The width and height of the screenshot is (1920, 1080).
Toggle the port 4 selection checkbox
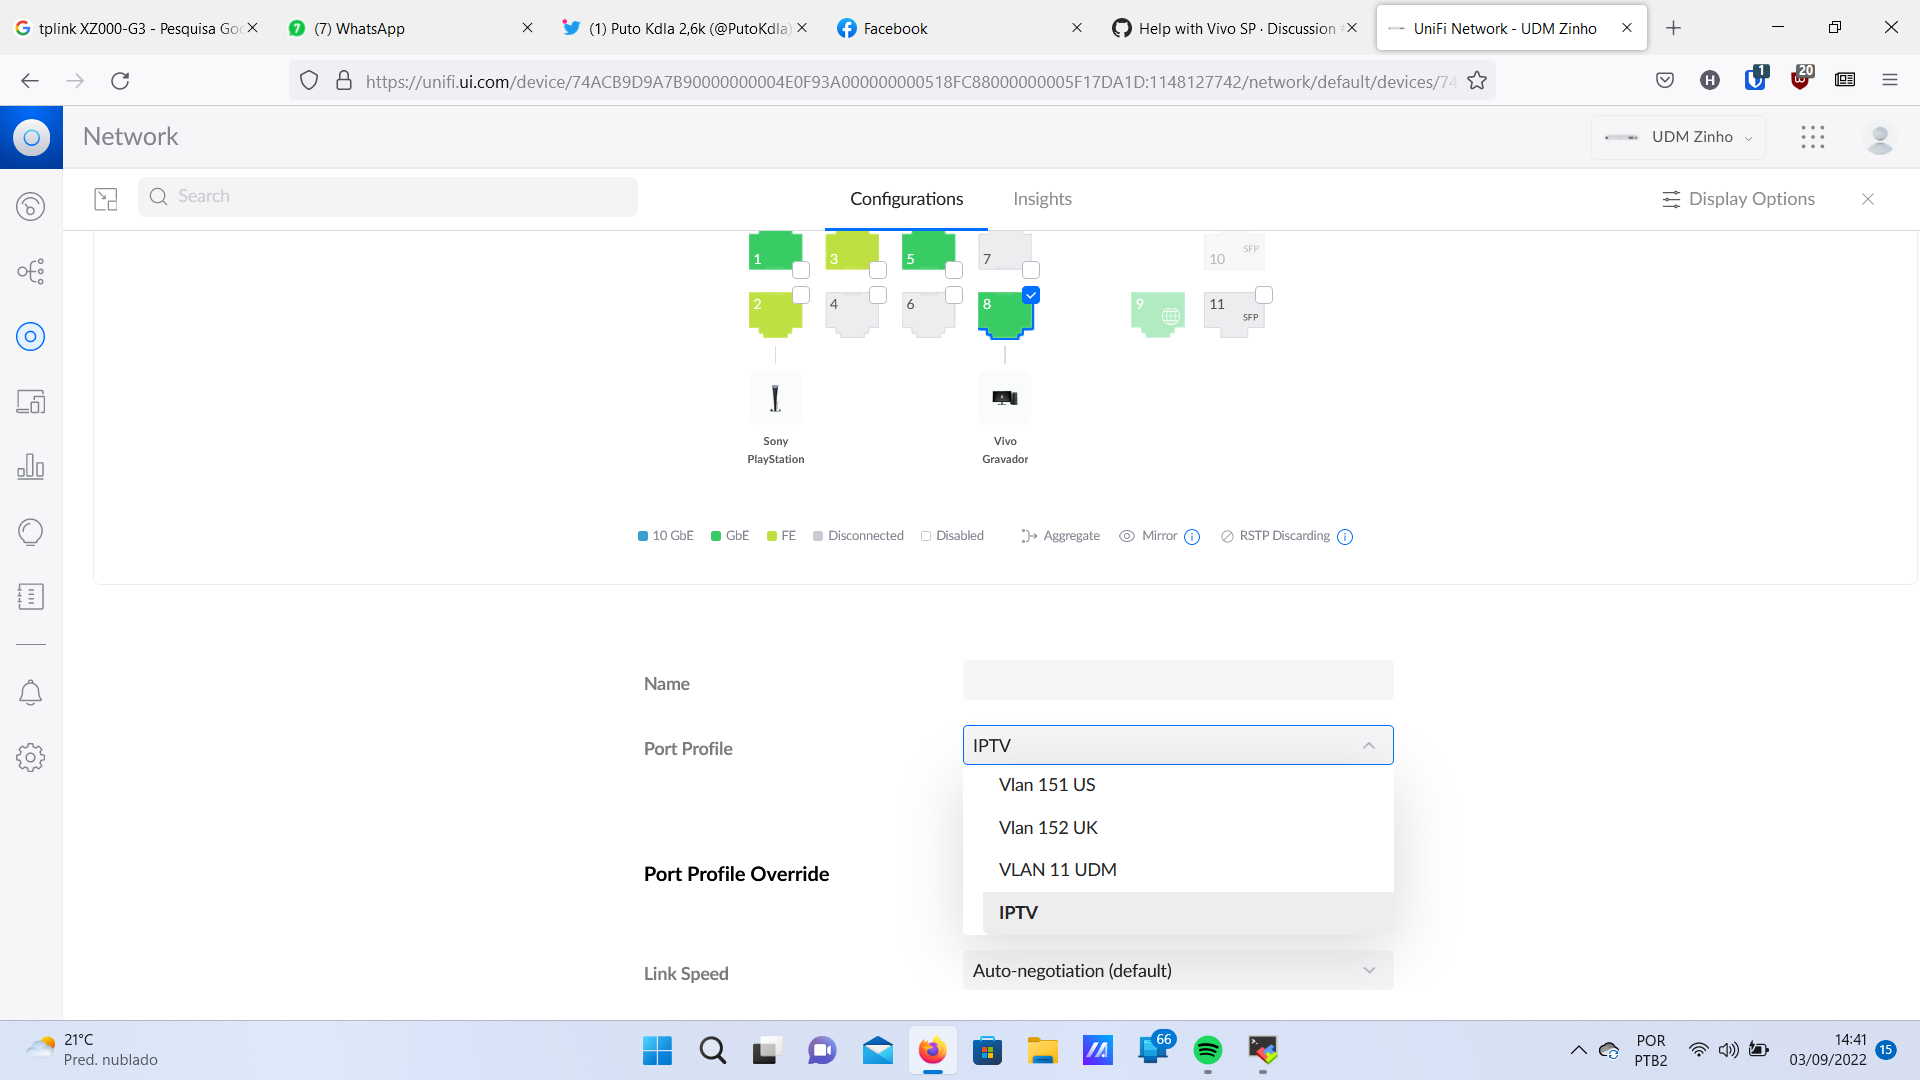tap(878, 295)
